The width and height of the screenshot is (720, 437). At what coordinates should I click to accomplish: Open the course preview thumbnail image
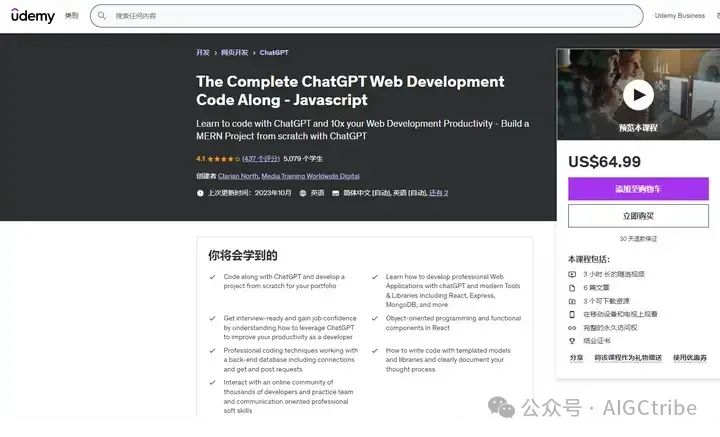(x=638, y=94)
